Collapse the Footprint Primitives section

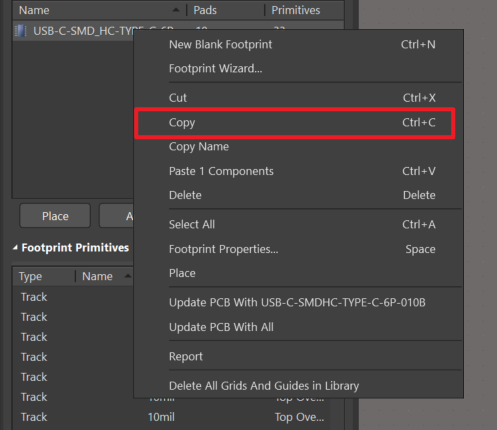click(15, 248)
